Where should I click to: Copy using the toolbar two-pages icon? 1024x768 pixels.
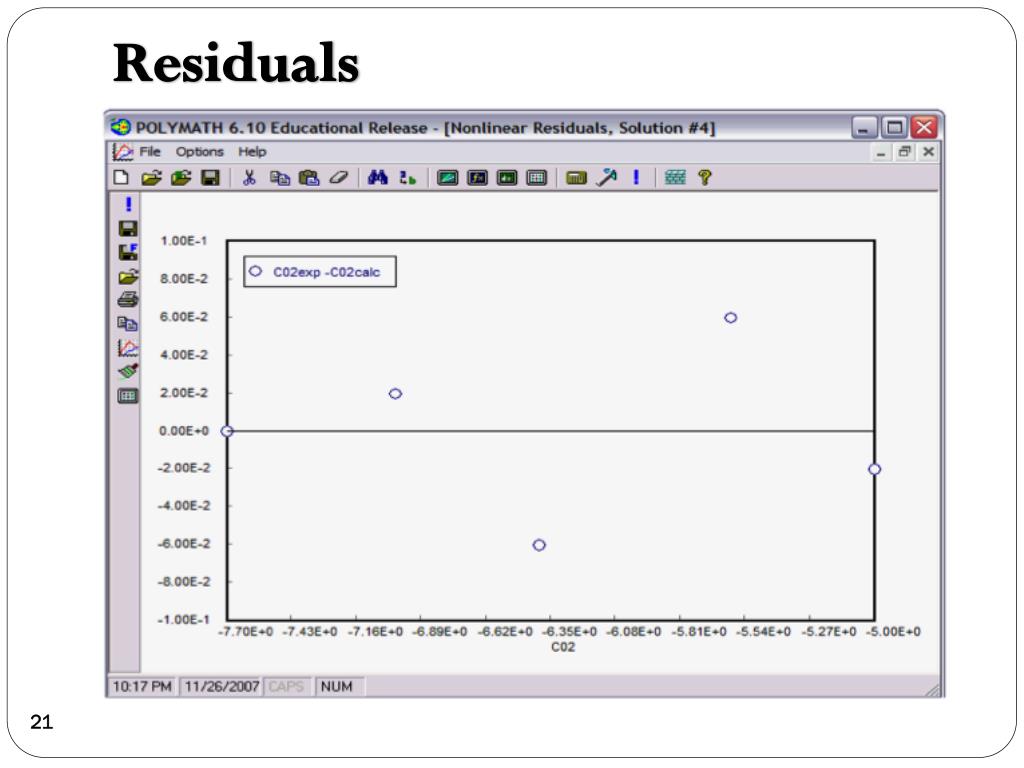[280, 178]
